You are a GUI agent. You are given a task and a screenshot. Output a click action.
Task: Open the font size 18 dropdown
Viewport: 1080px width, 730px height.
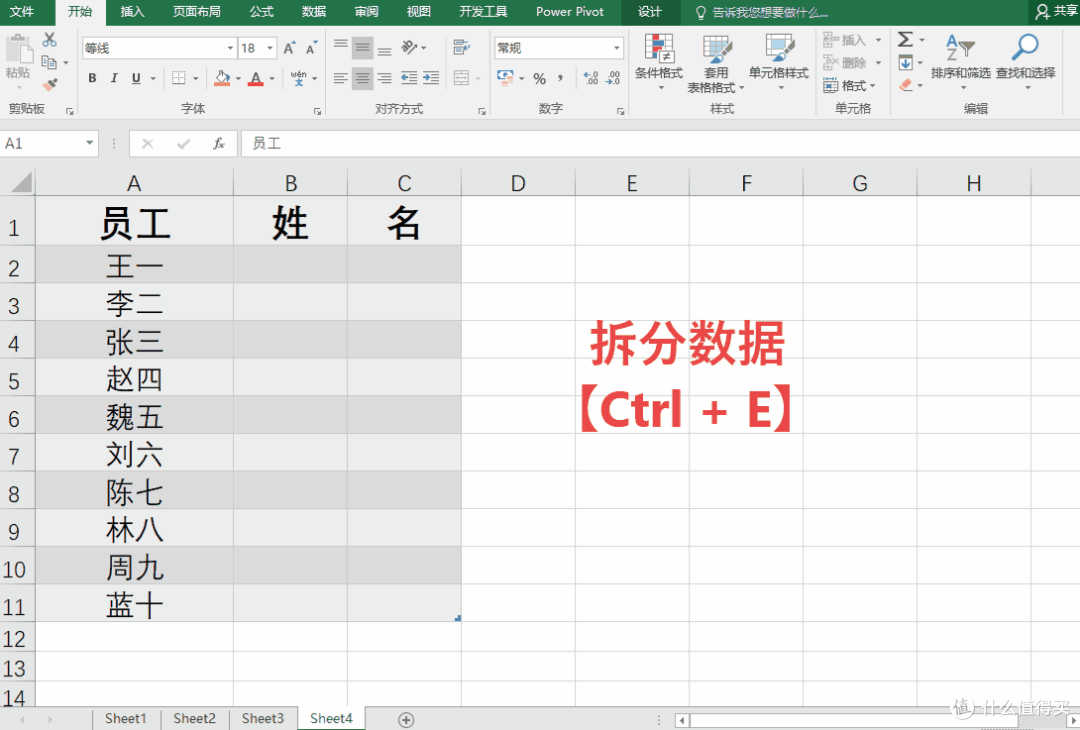click(x=270, y=48)
